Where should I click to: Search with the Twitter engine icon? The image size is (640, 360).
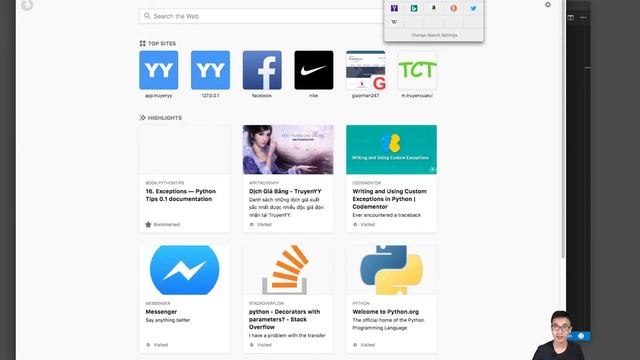473,8
